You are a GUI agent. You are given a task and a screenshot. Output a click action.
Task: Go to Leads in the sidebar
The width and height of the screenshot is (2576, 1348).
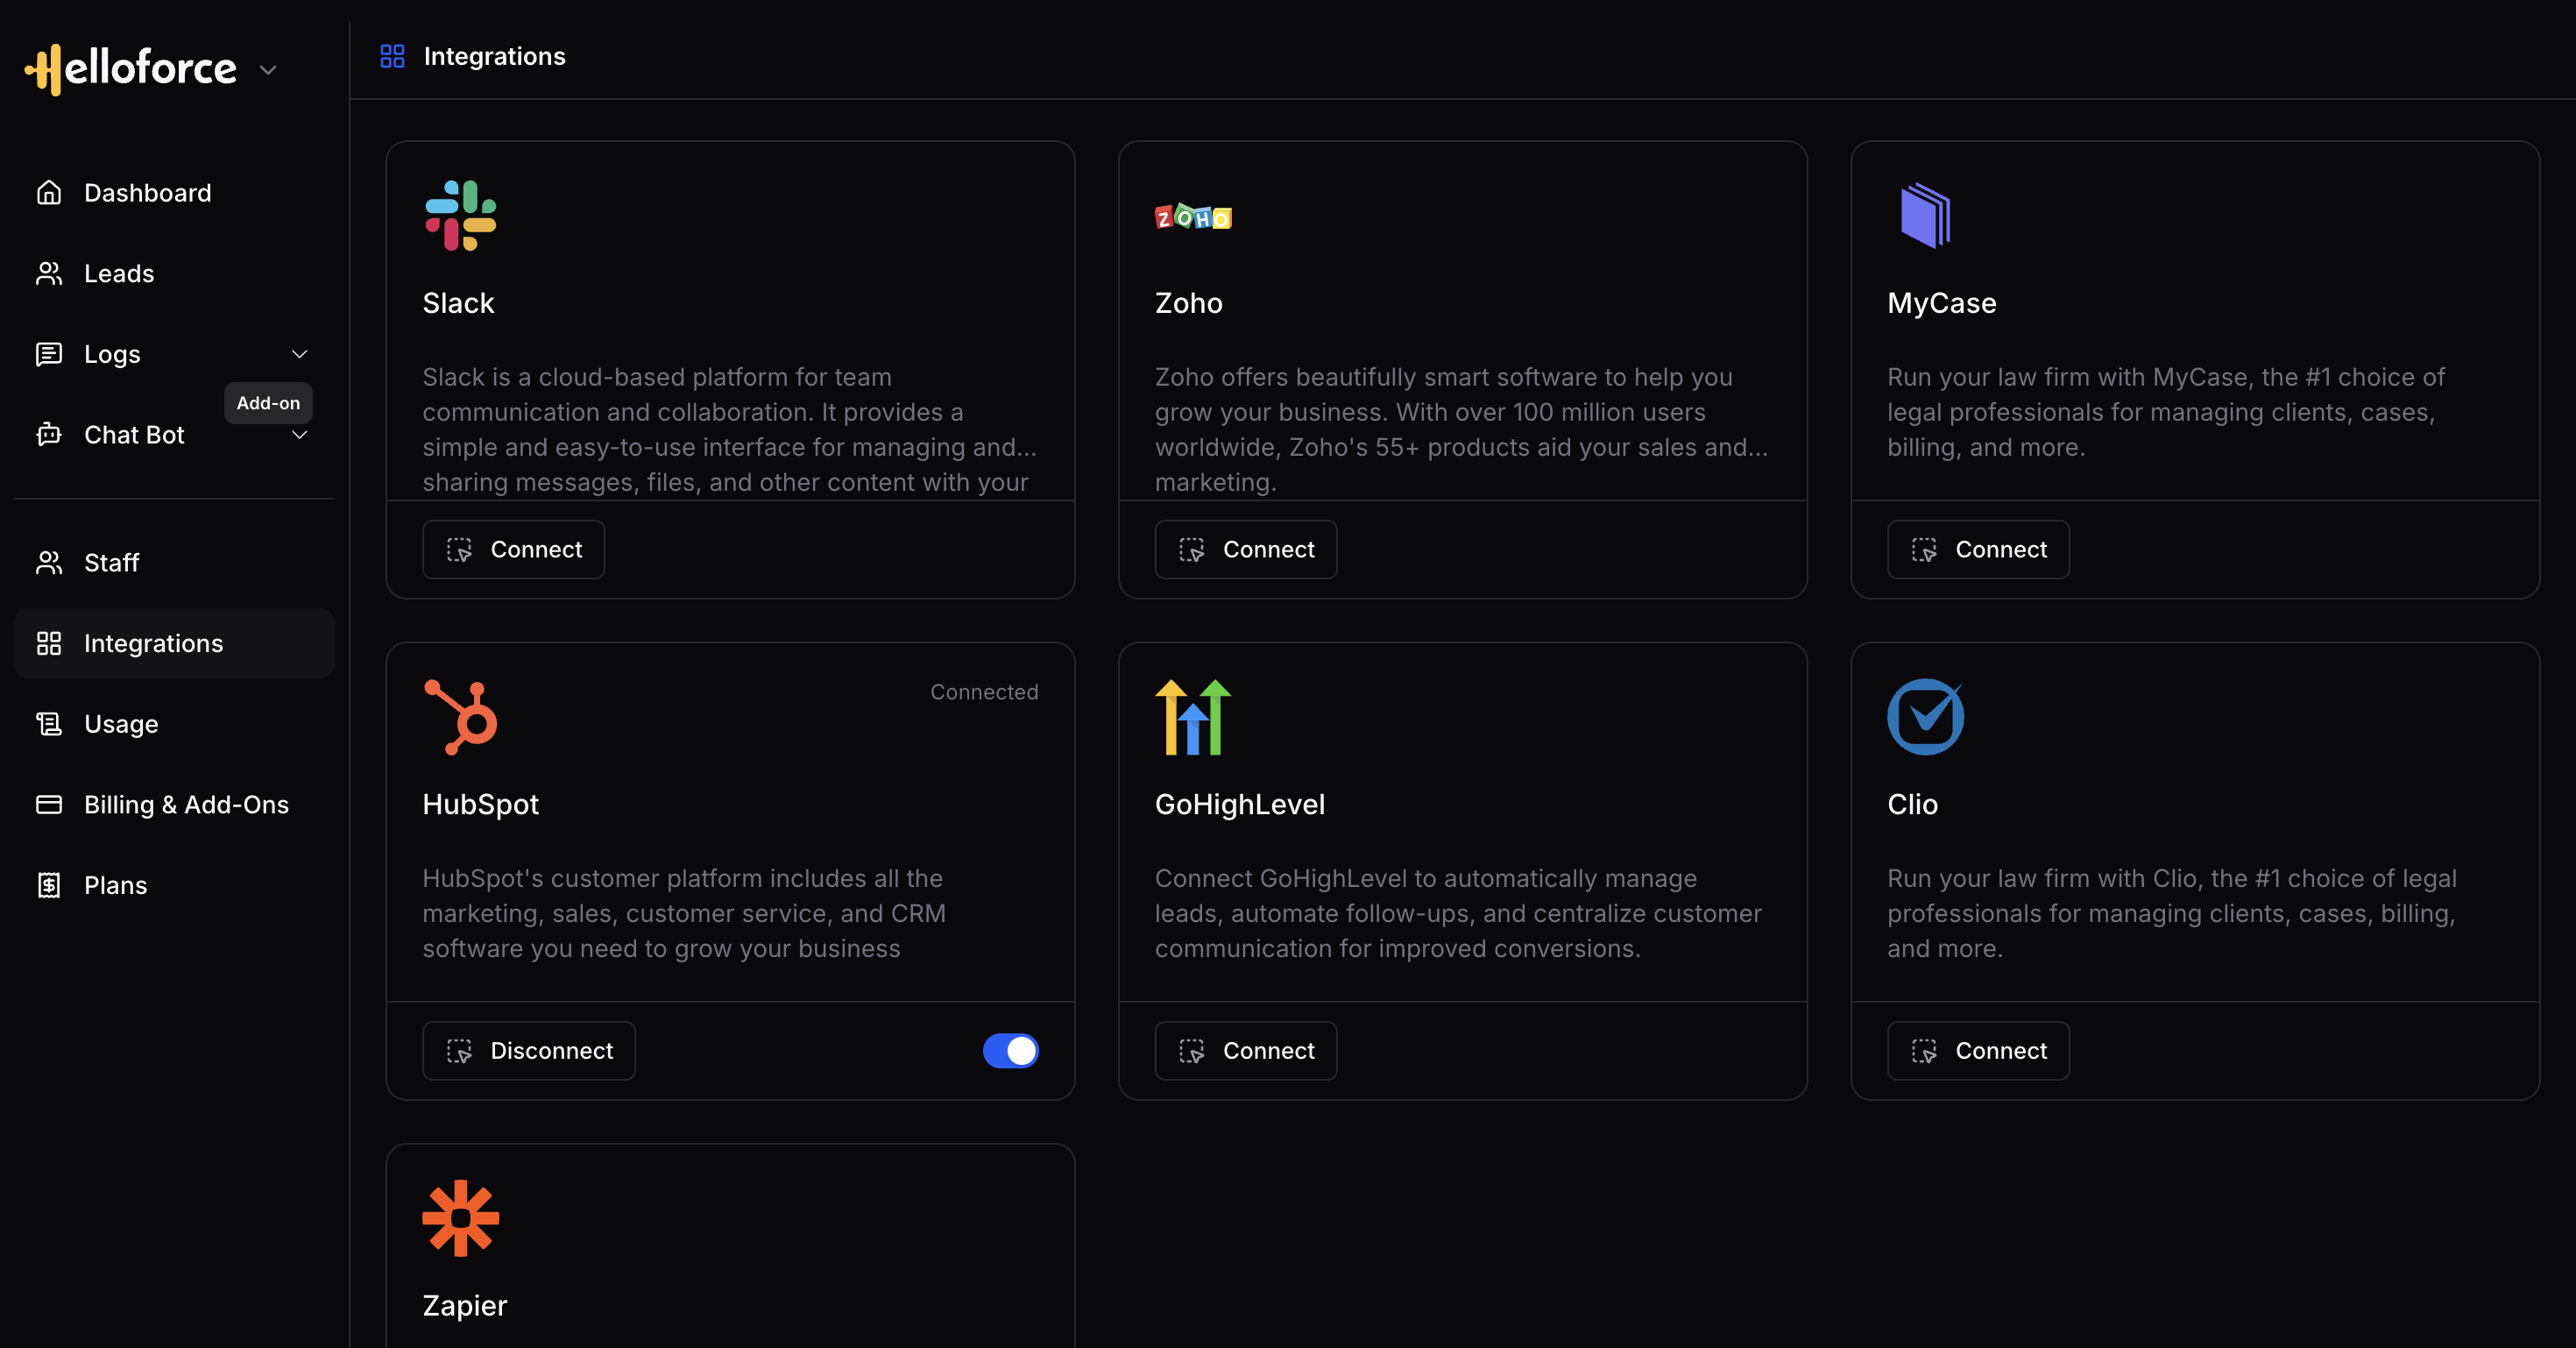(174, 273)
